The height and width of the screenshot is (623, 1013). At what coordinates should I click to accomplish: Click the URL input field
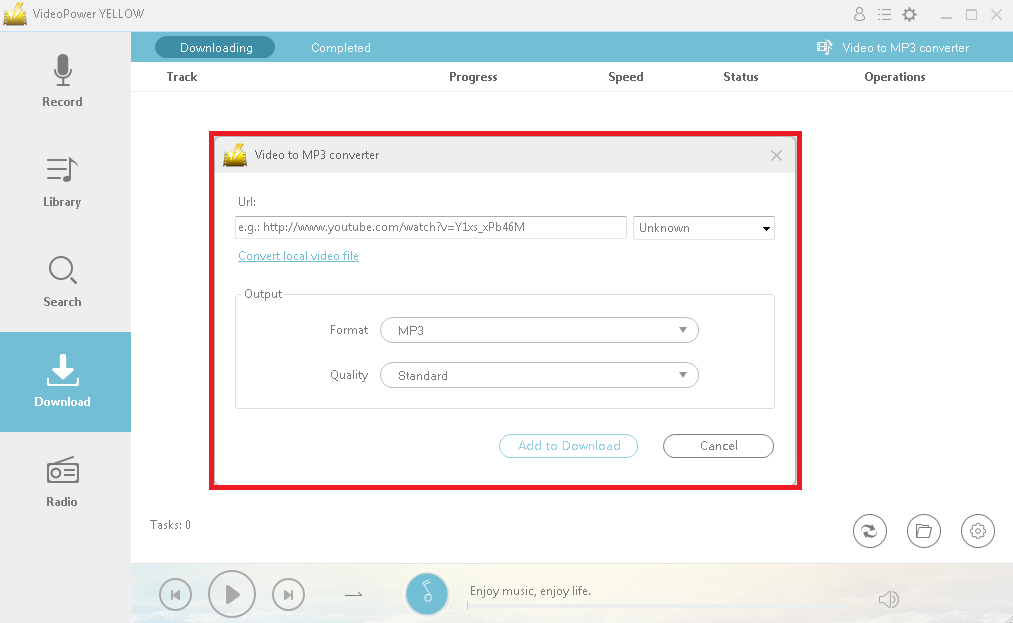coord(430,227)
